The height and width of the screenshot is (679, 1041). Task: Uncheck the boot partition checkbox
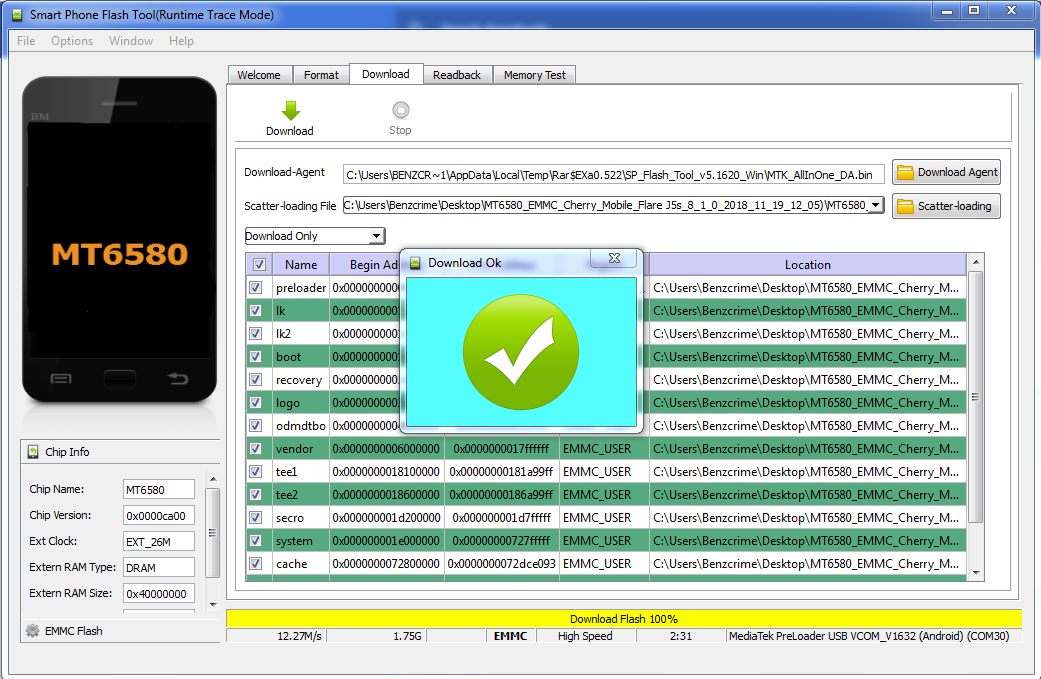pos(256,356)
